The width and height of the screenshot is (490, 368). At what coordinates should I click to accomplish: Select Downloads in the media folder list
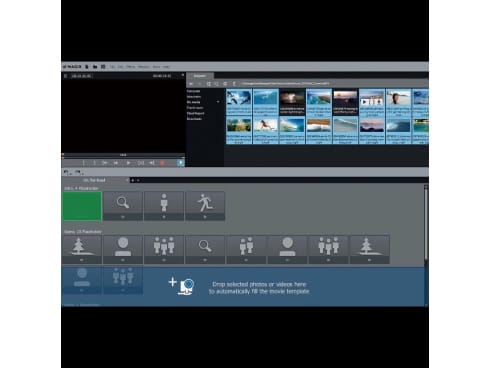(194, 119)
